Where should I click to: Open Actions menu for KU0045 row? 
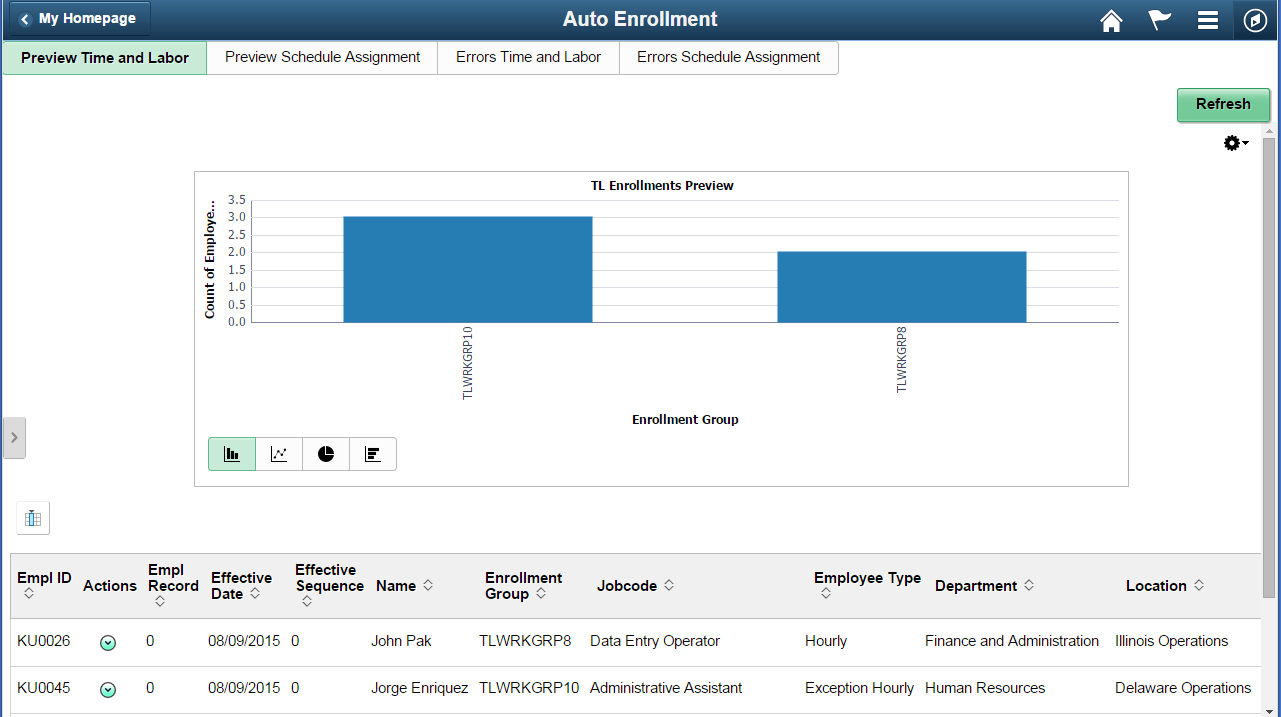pos(108,689)
